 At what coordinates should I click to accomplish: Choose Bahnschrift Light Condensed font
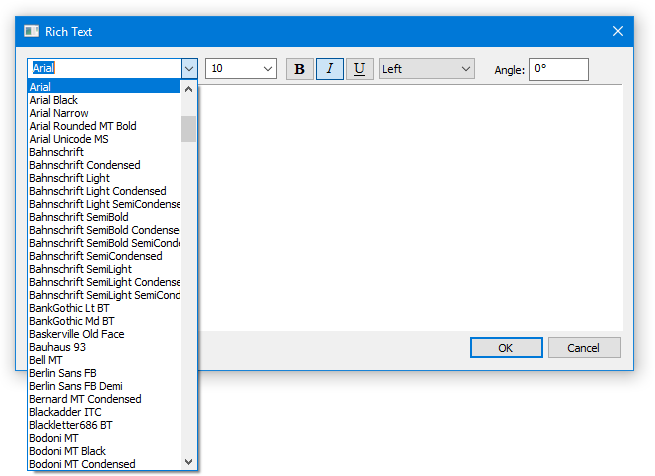click(104, 191)
